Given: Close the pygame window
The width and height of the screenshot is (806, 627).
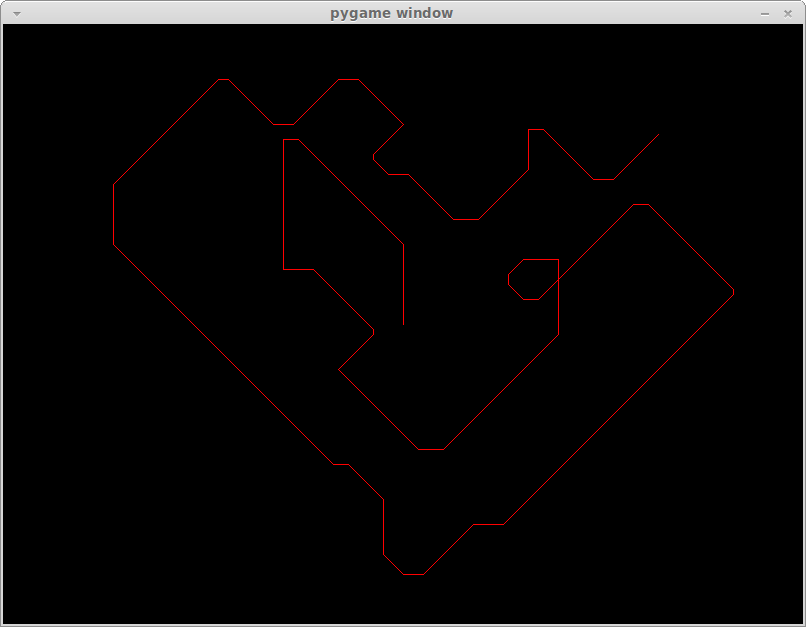Looking at the screenshot, I should (x=787, y=13).
